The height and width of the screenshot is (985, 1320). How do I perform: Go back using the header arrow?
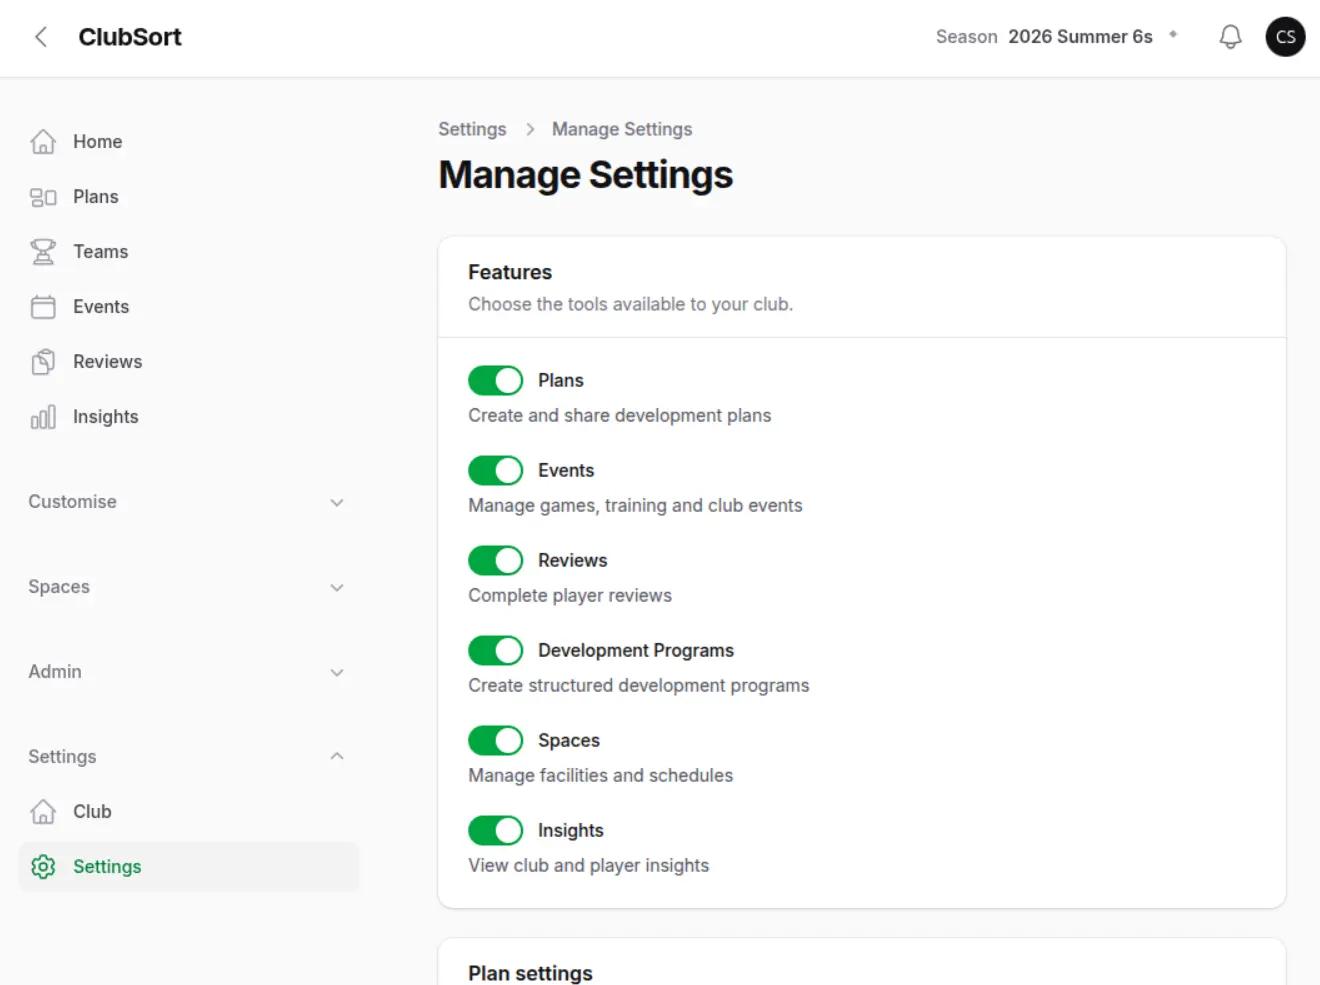[41, 37]
